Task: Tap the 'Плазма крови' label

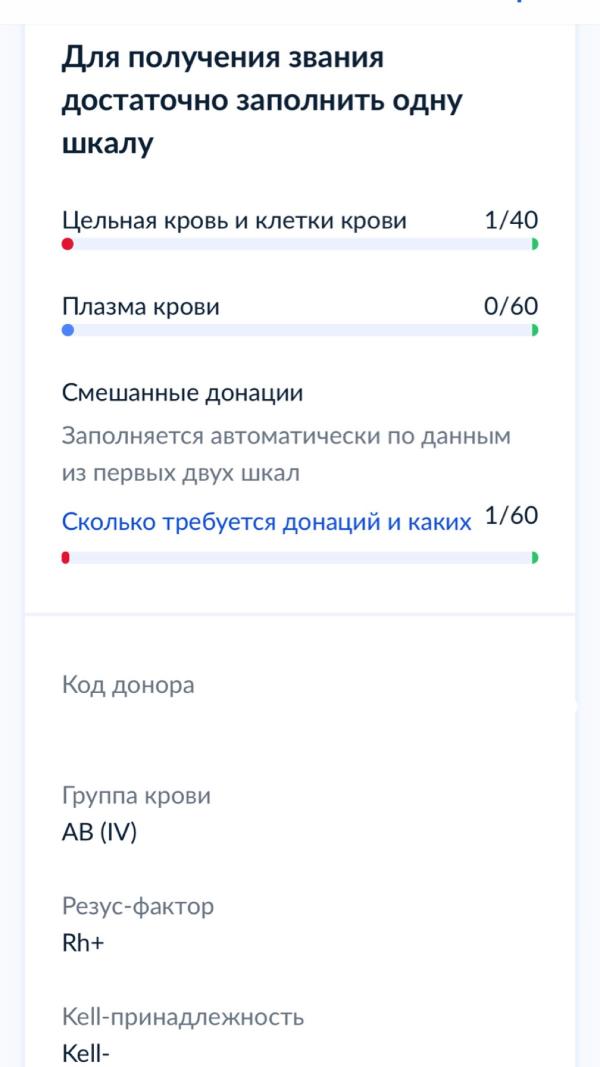Action: pyautogui.click(x=140, y=307)
